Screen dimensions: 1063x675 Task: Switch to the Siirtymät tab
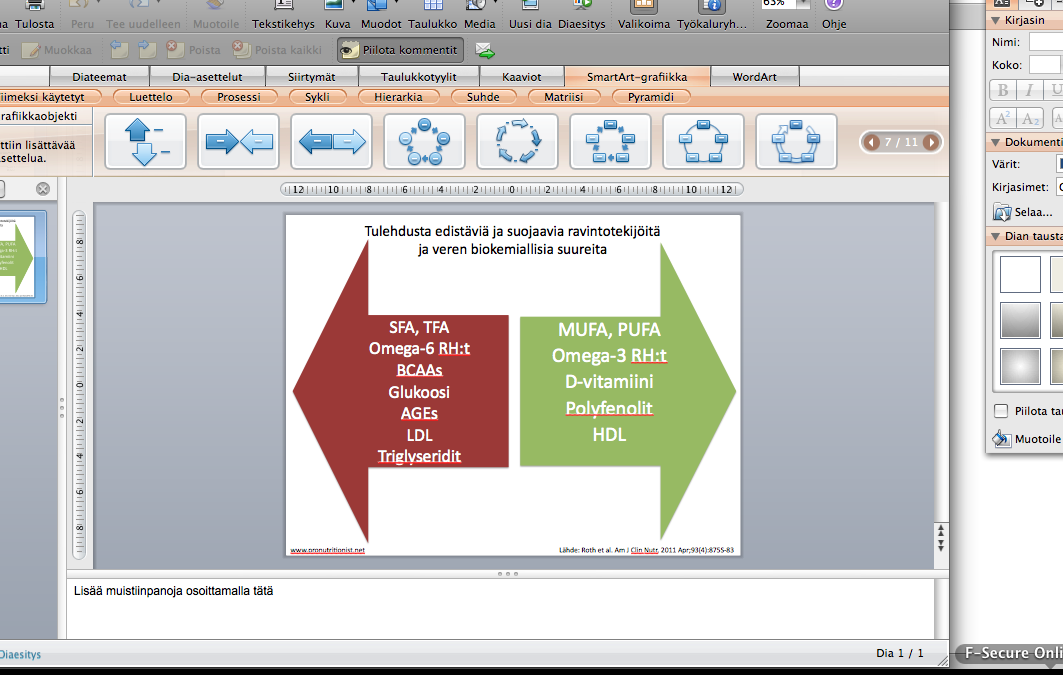[311, 77]
